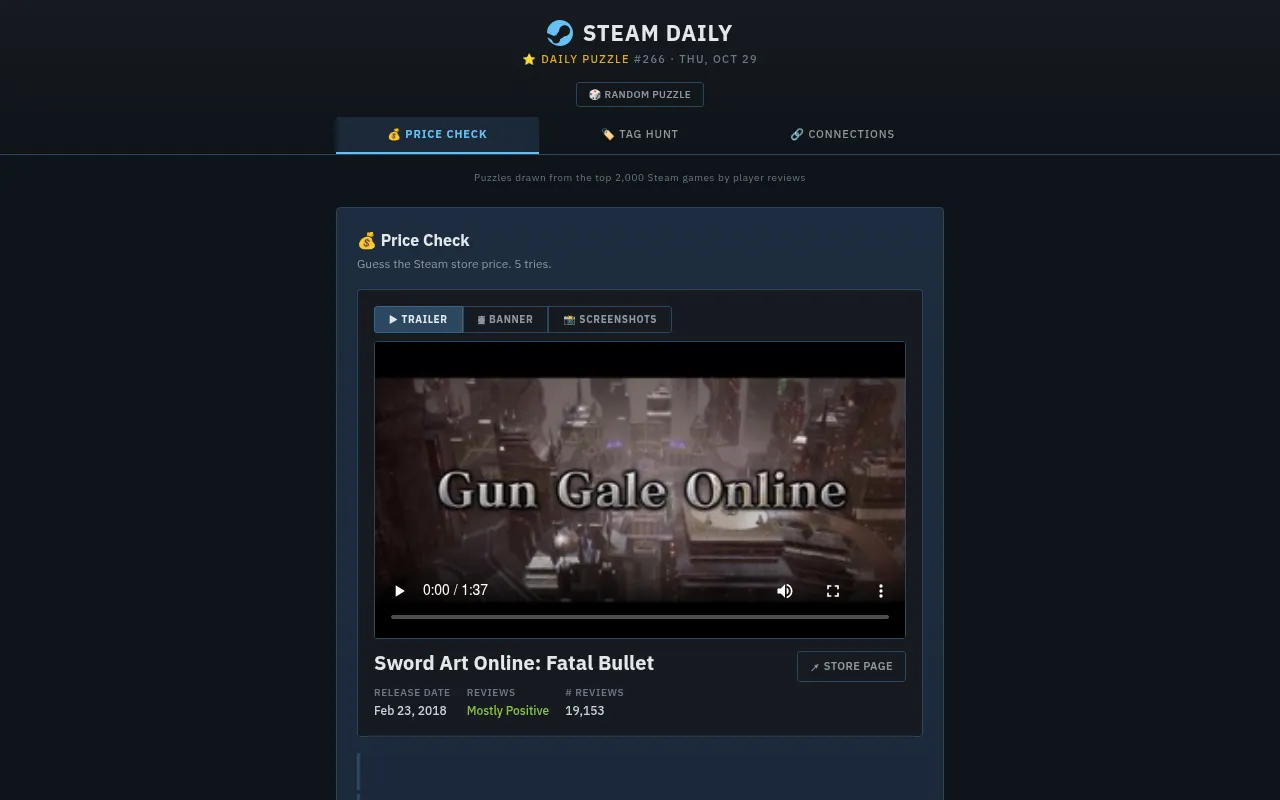Play the trailer video
Image resolution: width=1280 pixels, height=800 pixels.
point(399,591)
